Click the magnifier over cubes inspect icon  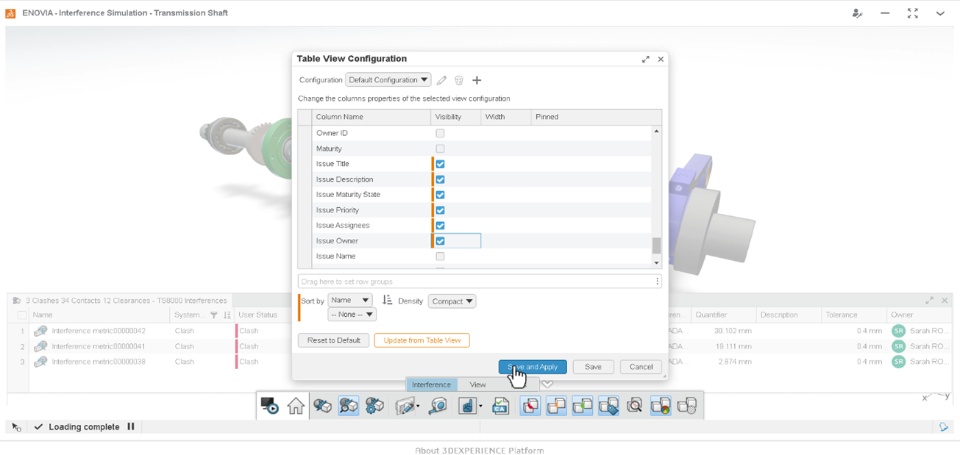634,405
